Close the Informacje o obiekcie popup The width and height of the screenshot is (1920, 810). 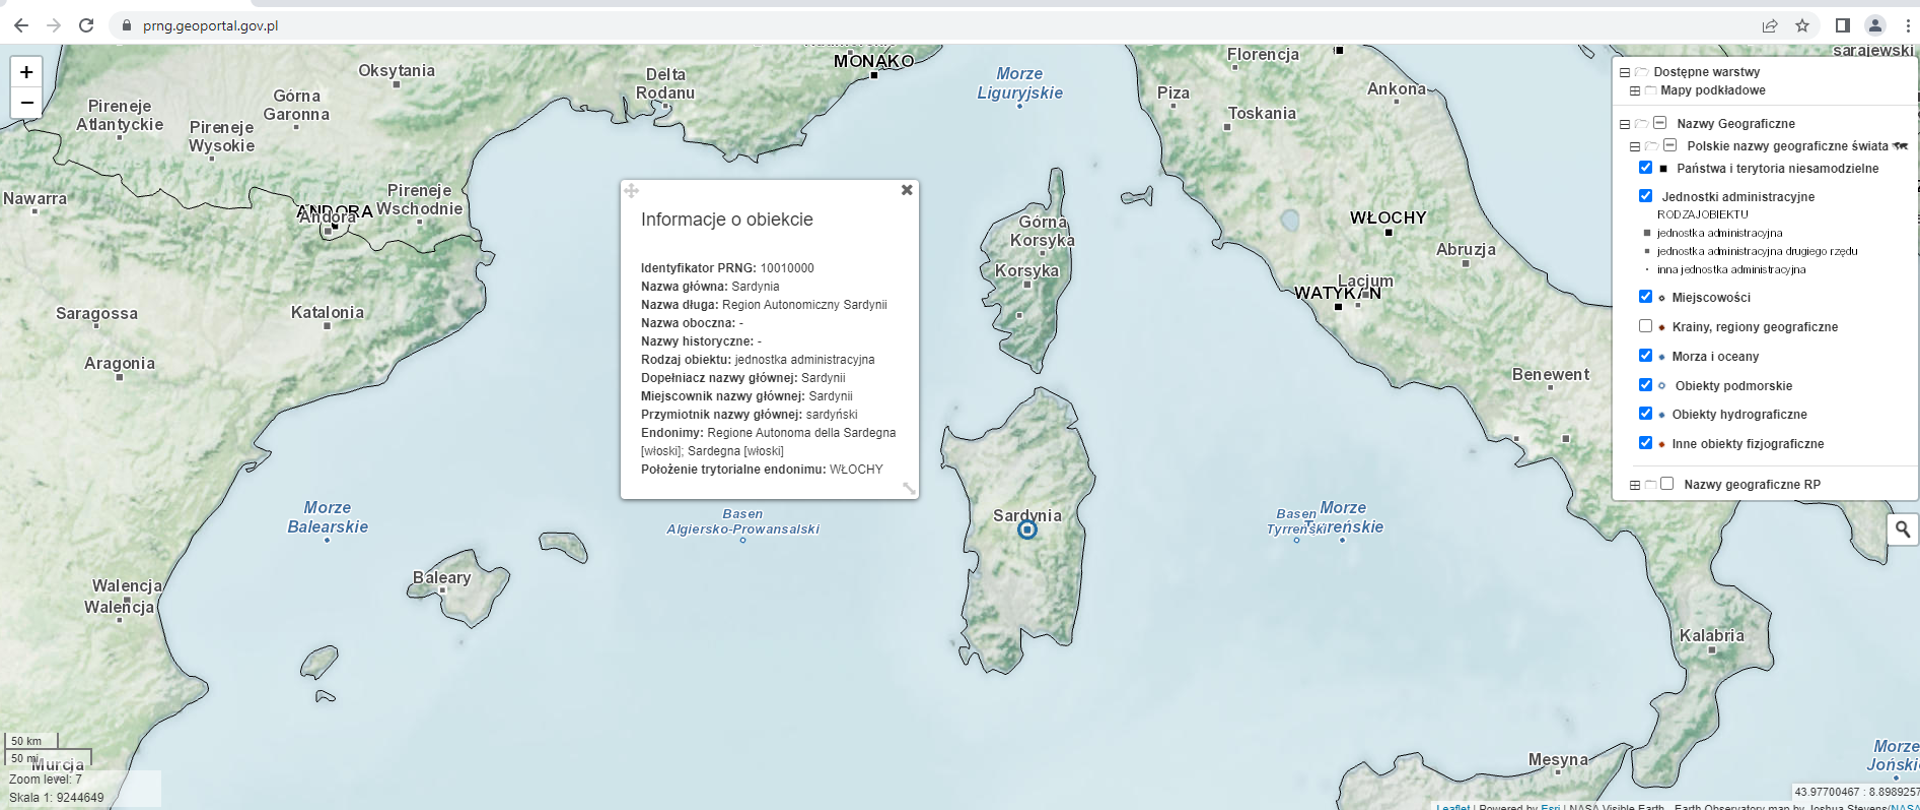pos(906,190)
